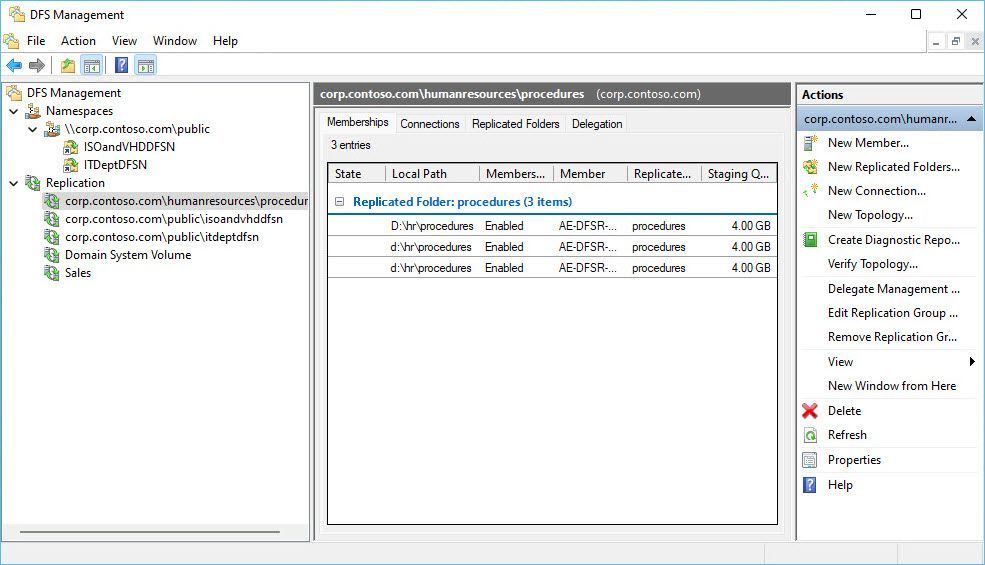Sort by the Staging Q... column header
The height and width of the screenshot is (565, 985).
[739, 174]
